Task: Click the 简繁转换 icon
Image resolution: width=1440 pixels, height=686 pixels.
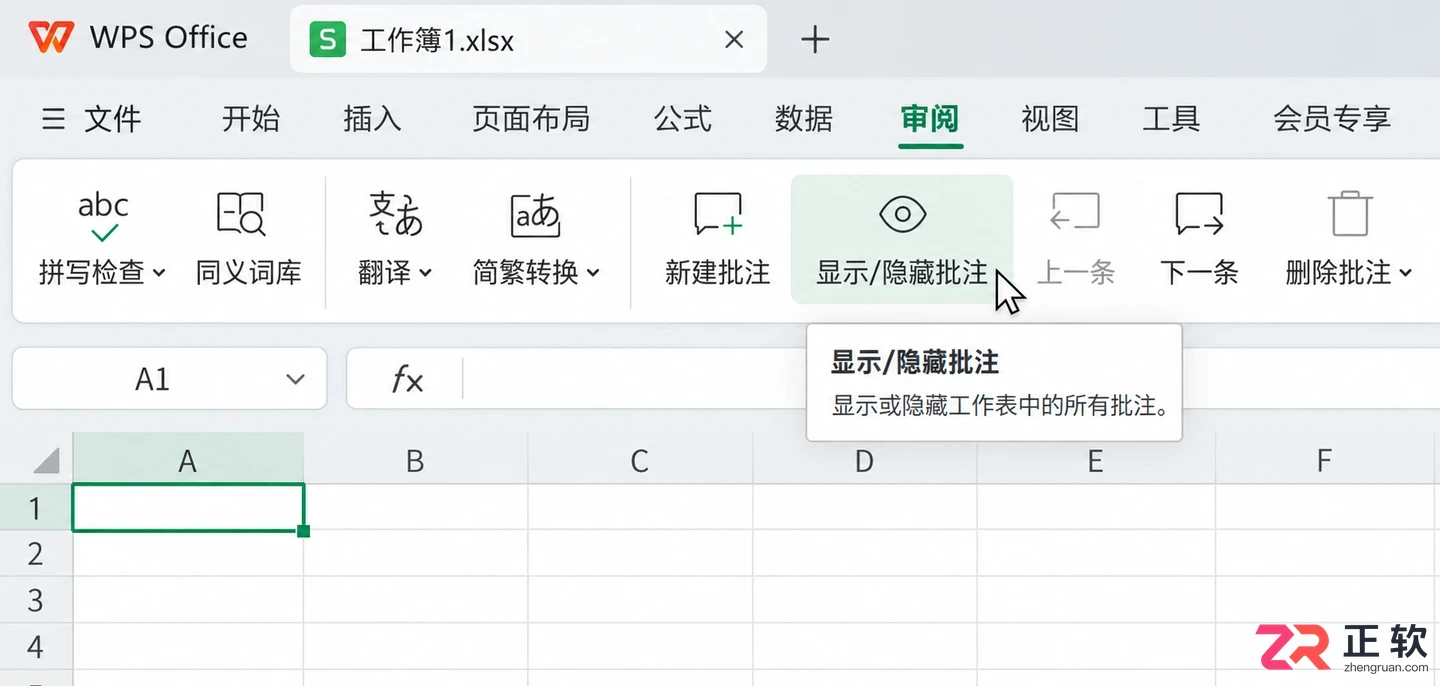Action: point(536,214)
